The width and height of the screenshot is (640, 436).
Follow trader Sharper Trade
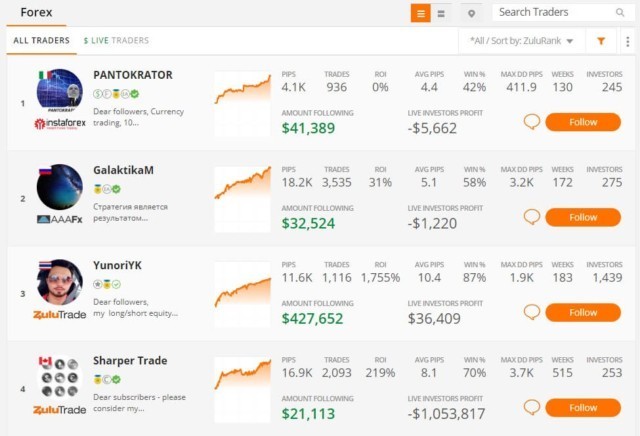pyautogui.click(x=583, y=408)
